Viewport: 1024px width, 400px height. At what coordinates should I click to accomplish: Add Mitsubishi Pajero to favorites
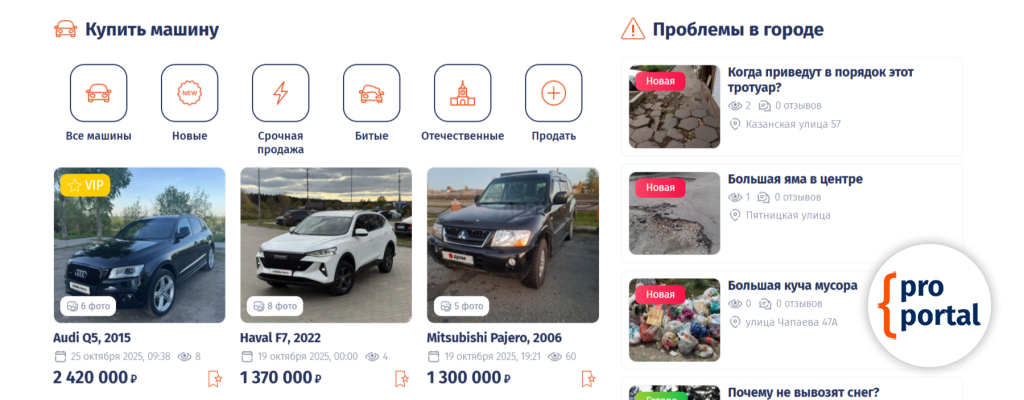click(x=588, y=378)
